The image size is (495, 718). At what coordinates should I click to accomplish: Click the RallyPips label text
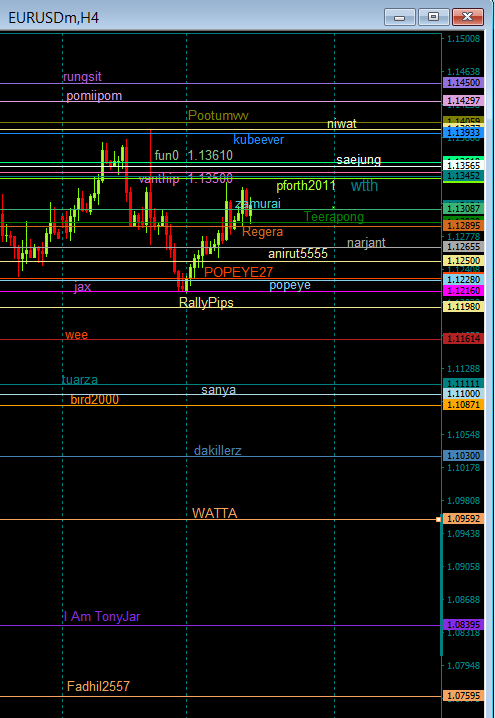click(x=206, y=303)
